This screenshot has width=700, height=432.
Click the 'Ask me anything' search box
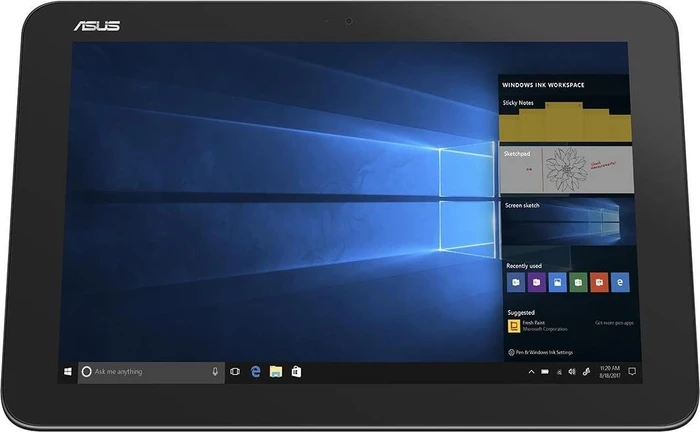(x=151, y=372)
